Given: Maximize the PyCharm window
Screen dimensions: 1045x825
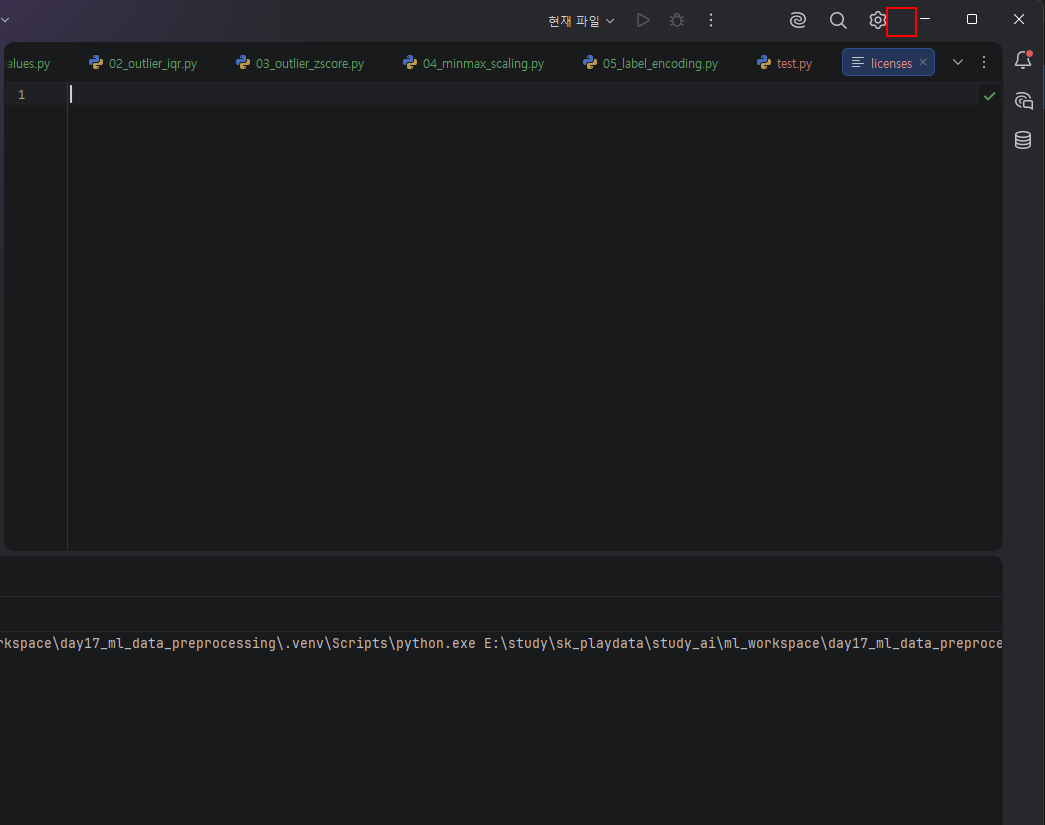Looking at the screenshot, I should [x=972, y=19].
